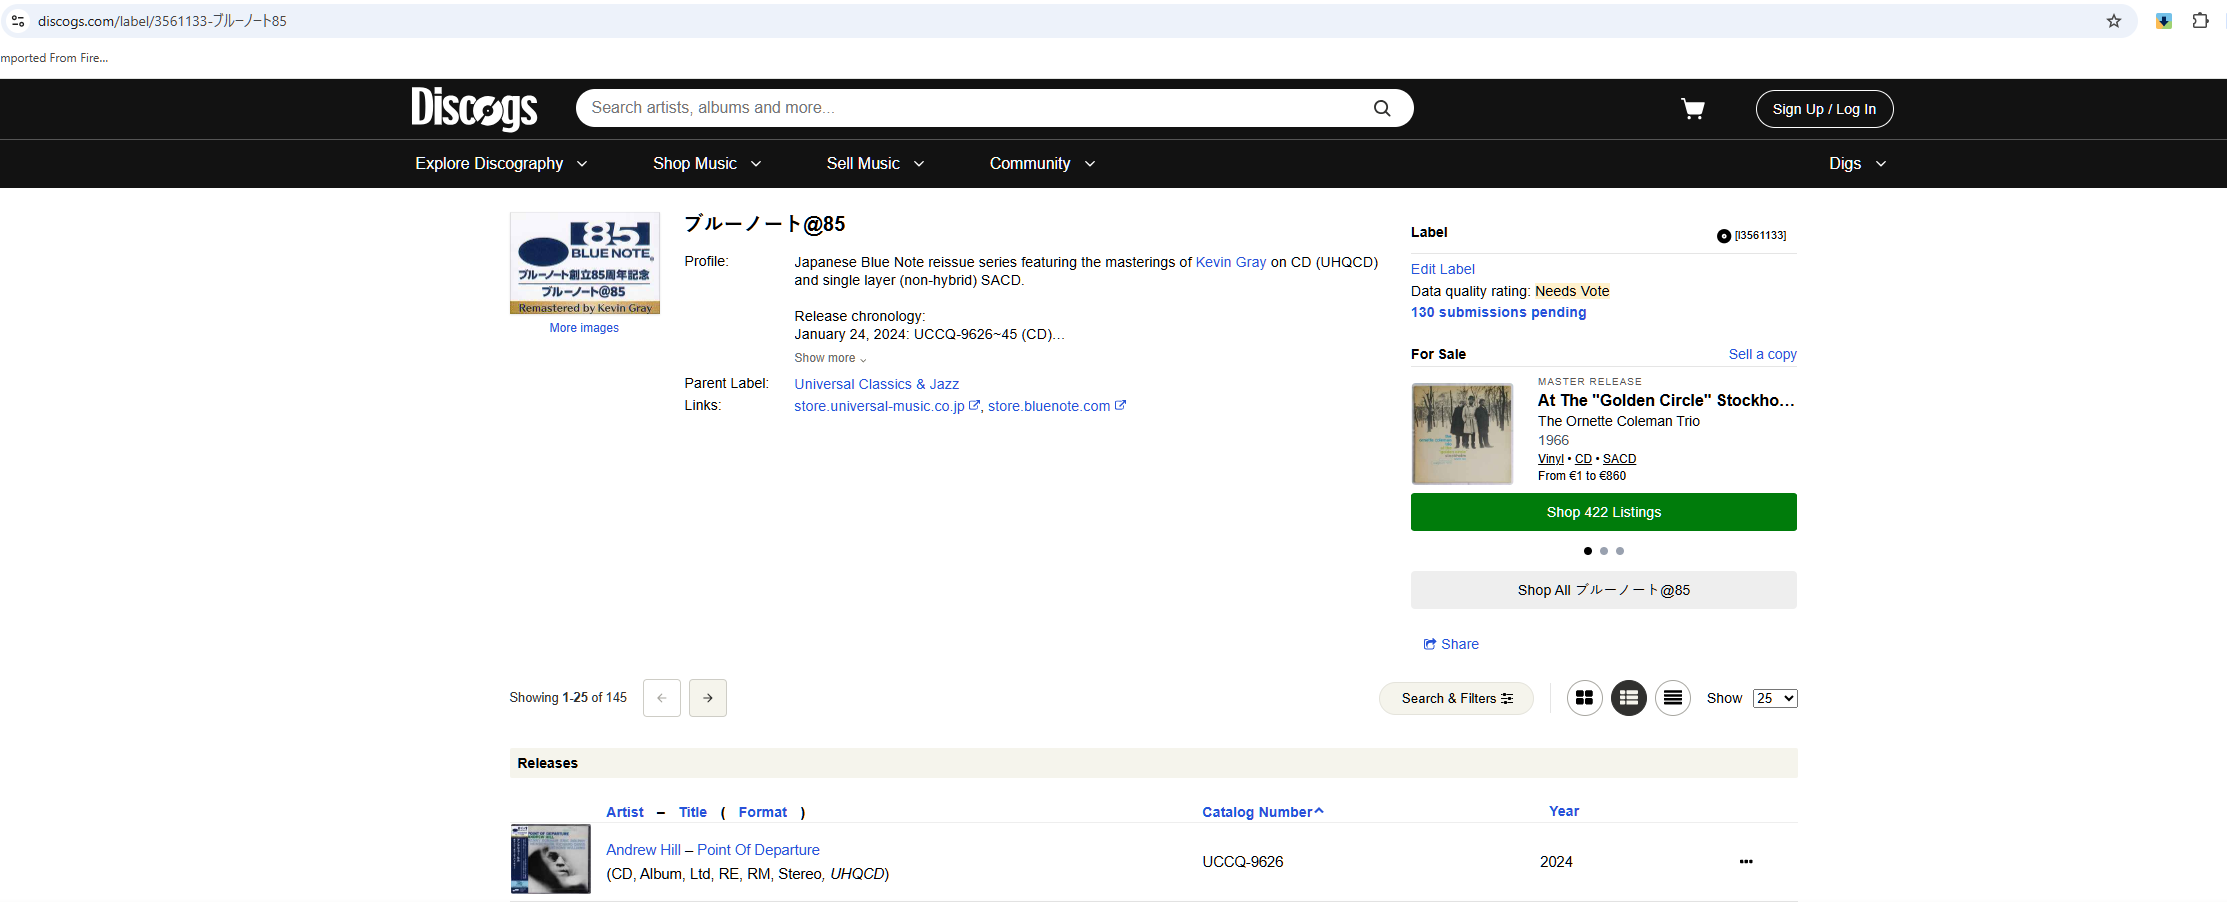Screen dimensions: 2227x902
Task: Select second carousel dot
Action: point(1604,551)
